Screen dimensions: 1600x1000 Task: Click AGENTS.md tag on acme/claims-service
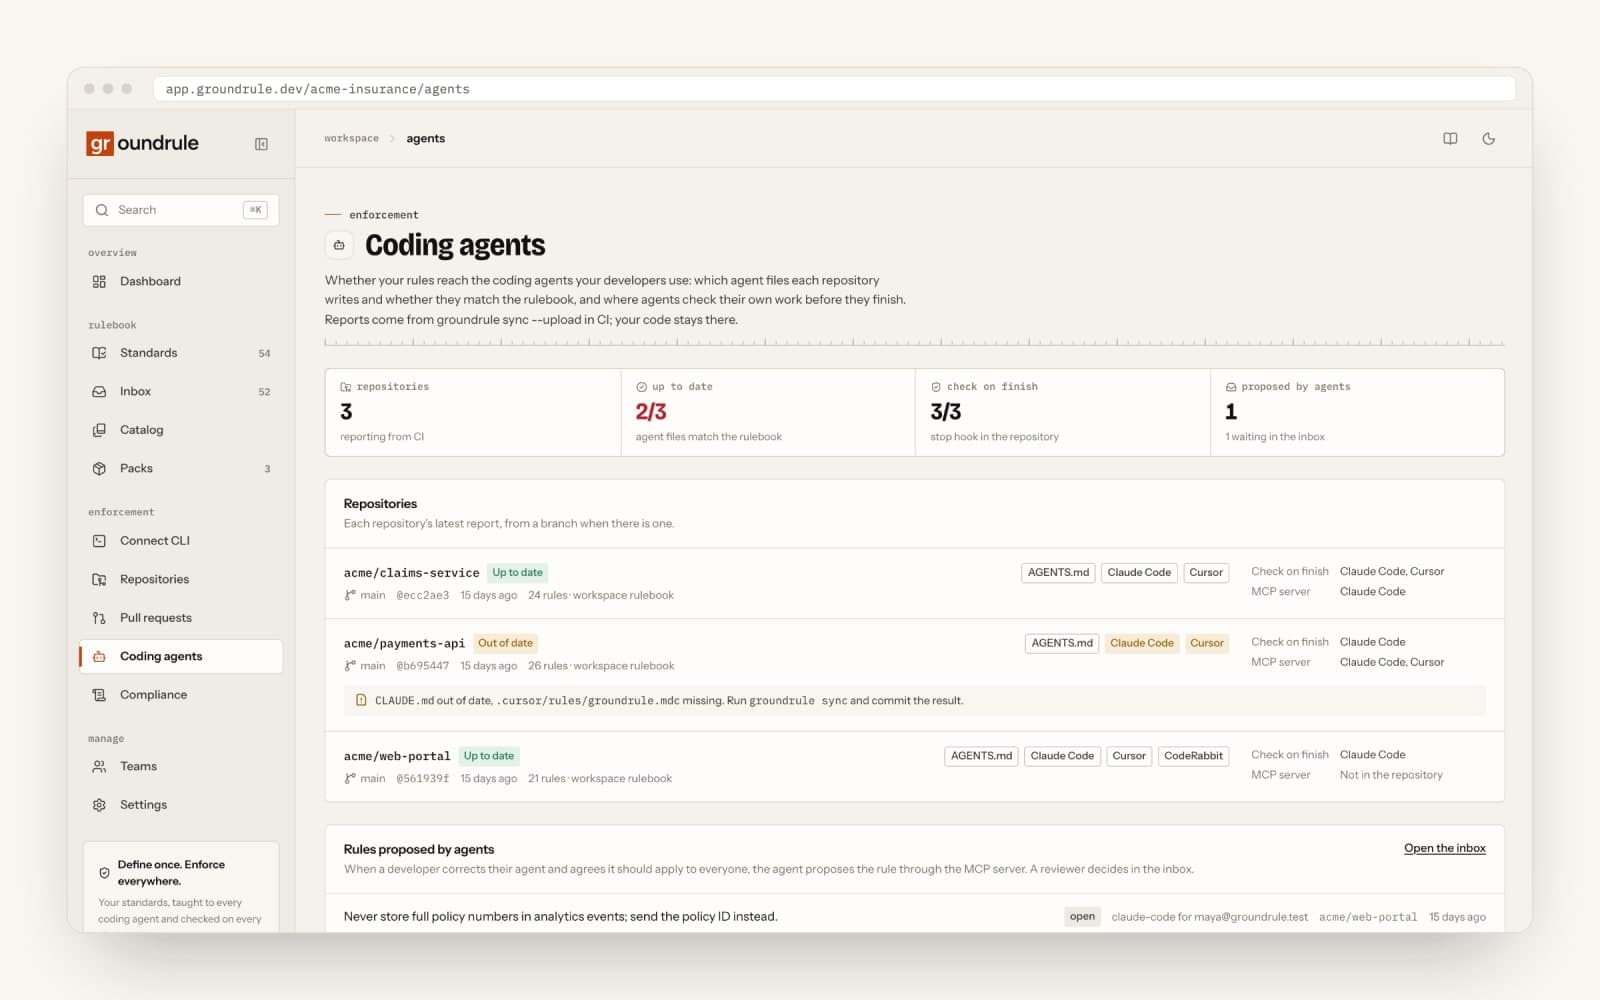(x=1058, y=573)
